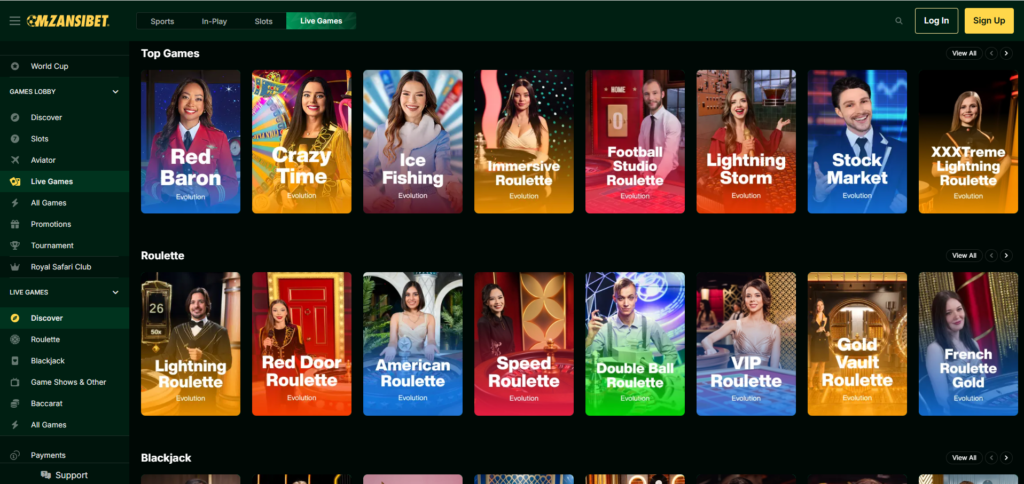Open the Stock Market game card

[x=857, y=142]
